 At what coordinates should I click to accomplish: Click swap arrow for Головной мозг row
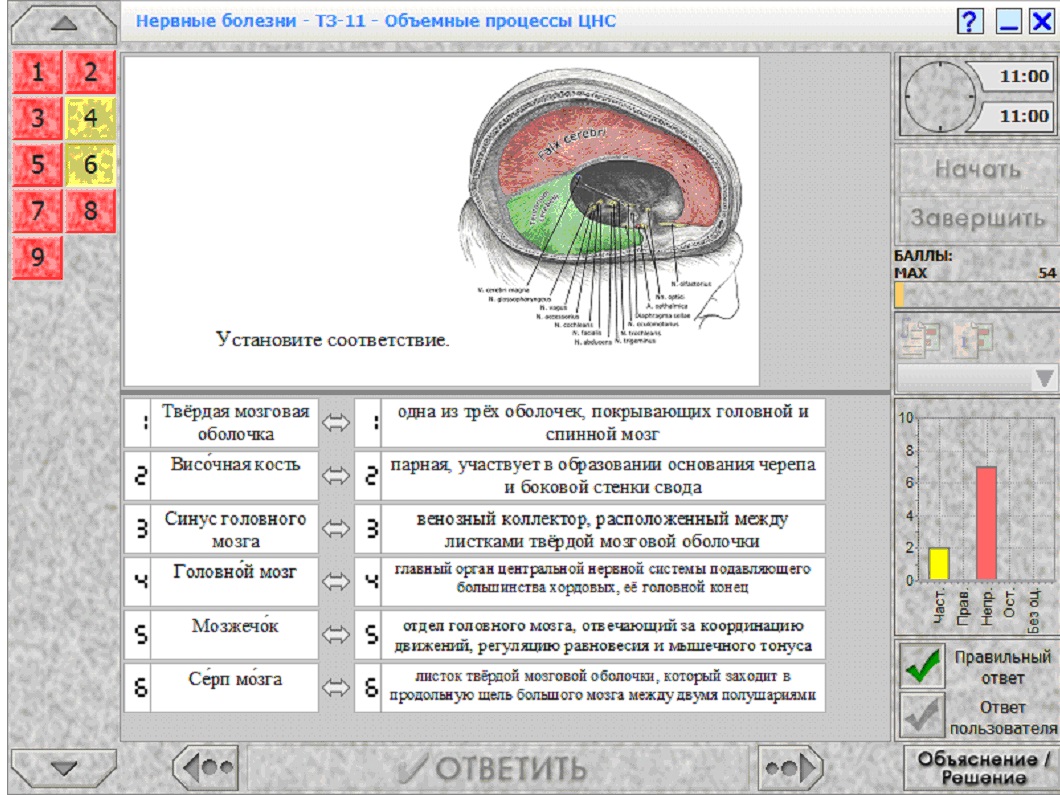tap(336, 581)
